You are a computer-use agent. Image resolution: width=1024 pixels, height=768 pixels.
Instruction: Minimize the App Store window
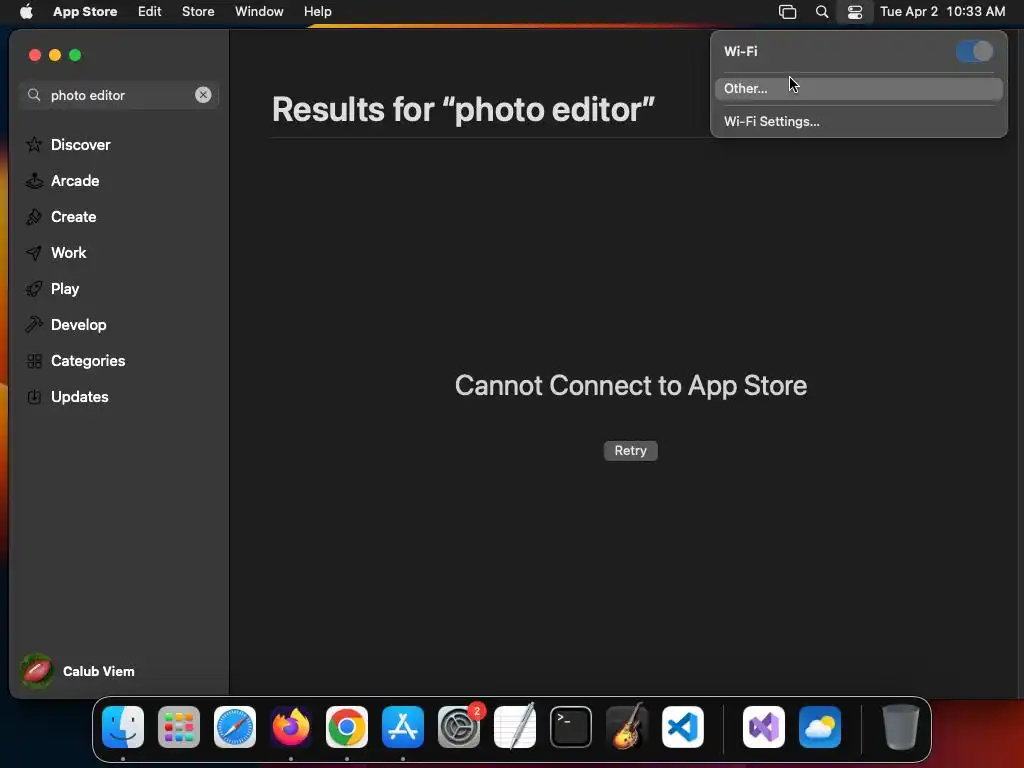pos(55,56)
